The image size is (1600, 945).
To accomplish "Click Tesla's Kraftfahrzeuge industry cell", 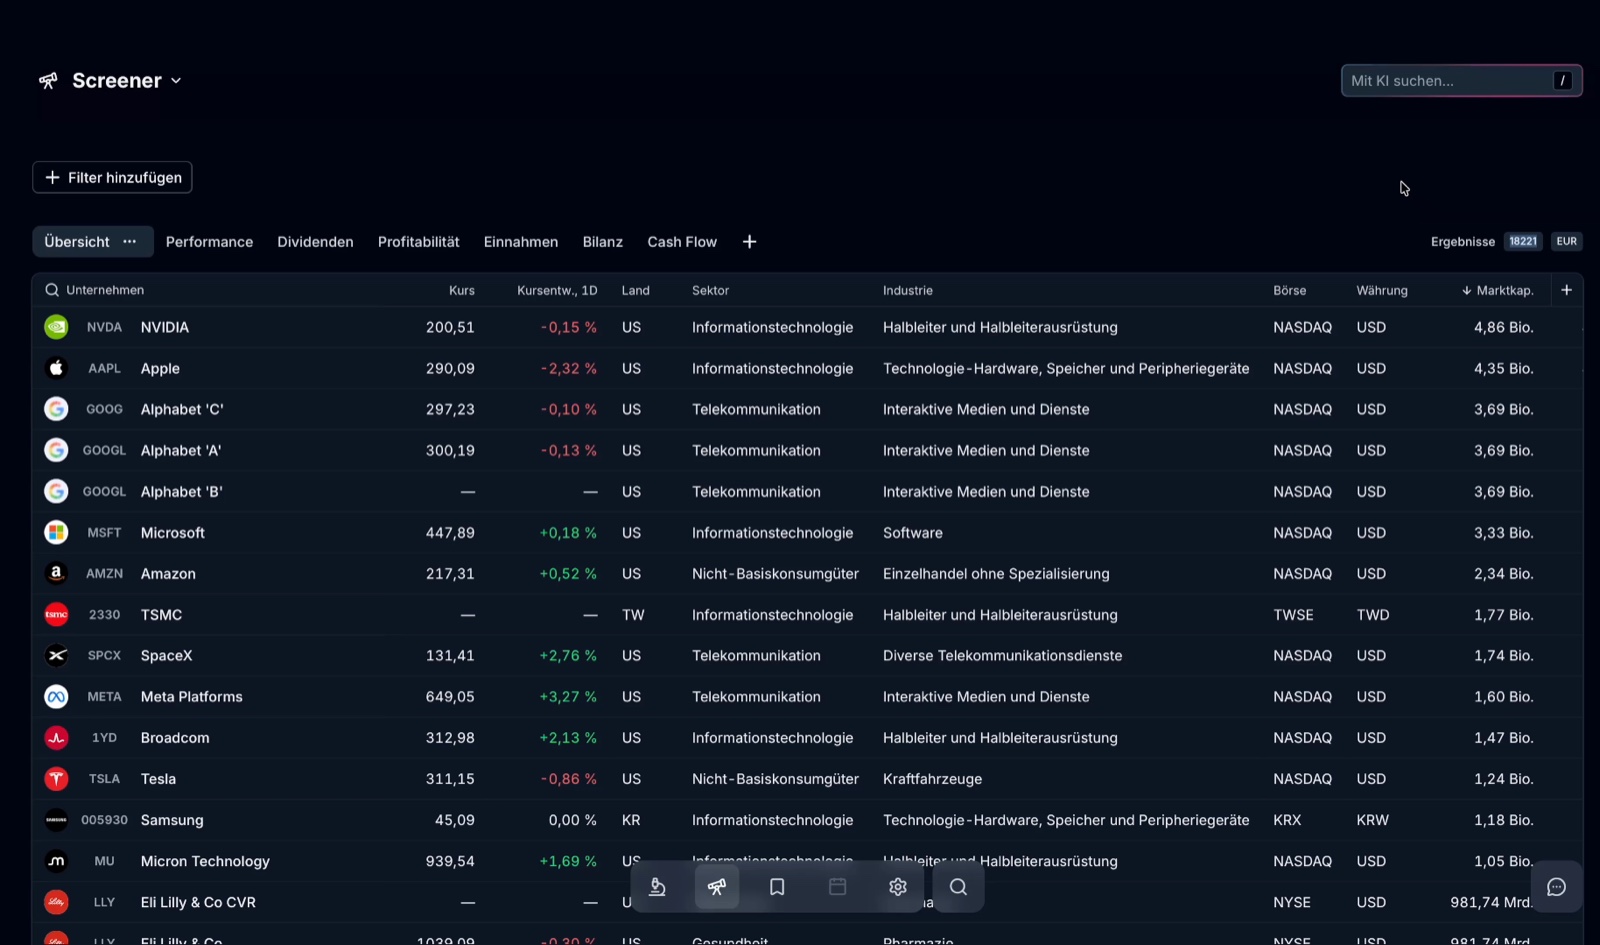I will click(x=932, y=779).
